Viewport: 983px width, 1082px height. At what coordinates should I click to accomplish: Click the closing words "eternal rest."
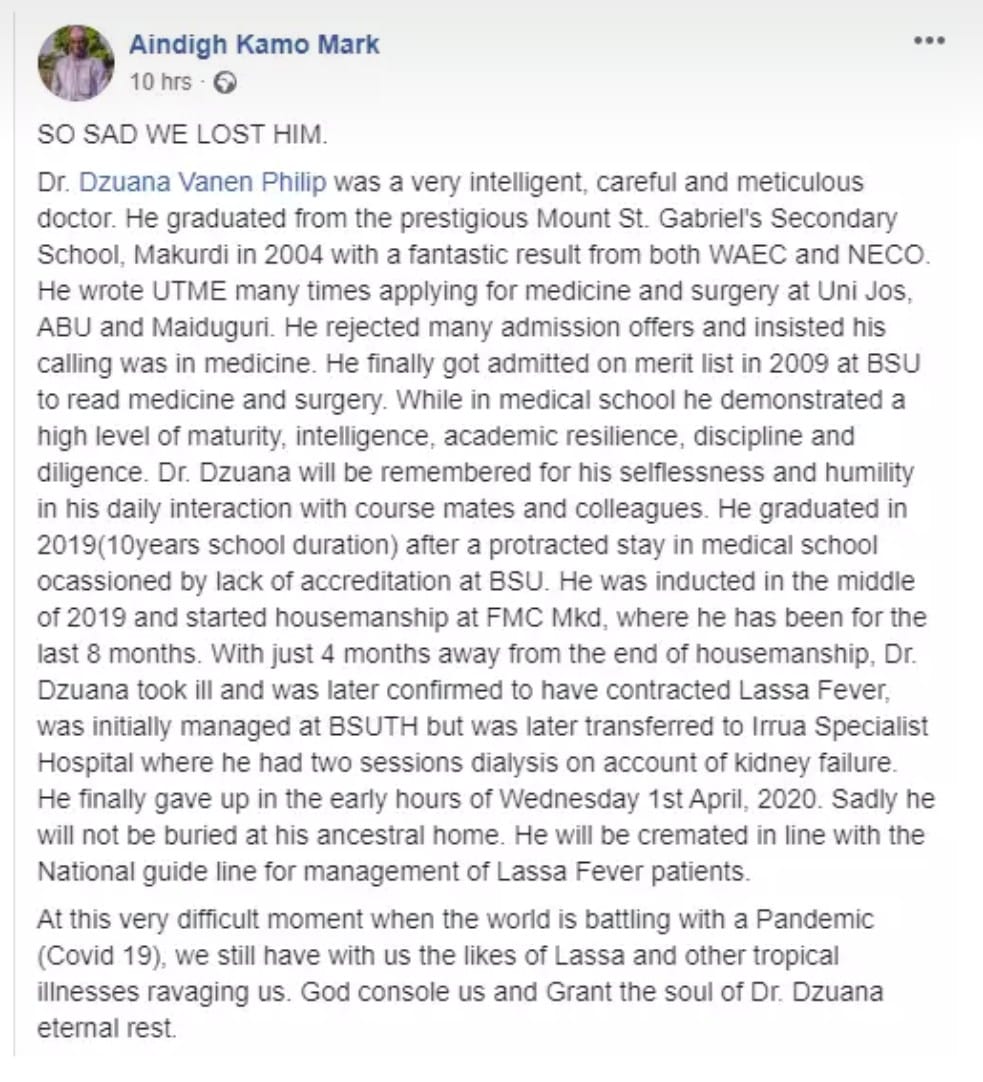(x=106, y=1027)
